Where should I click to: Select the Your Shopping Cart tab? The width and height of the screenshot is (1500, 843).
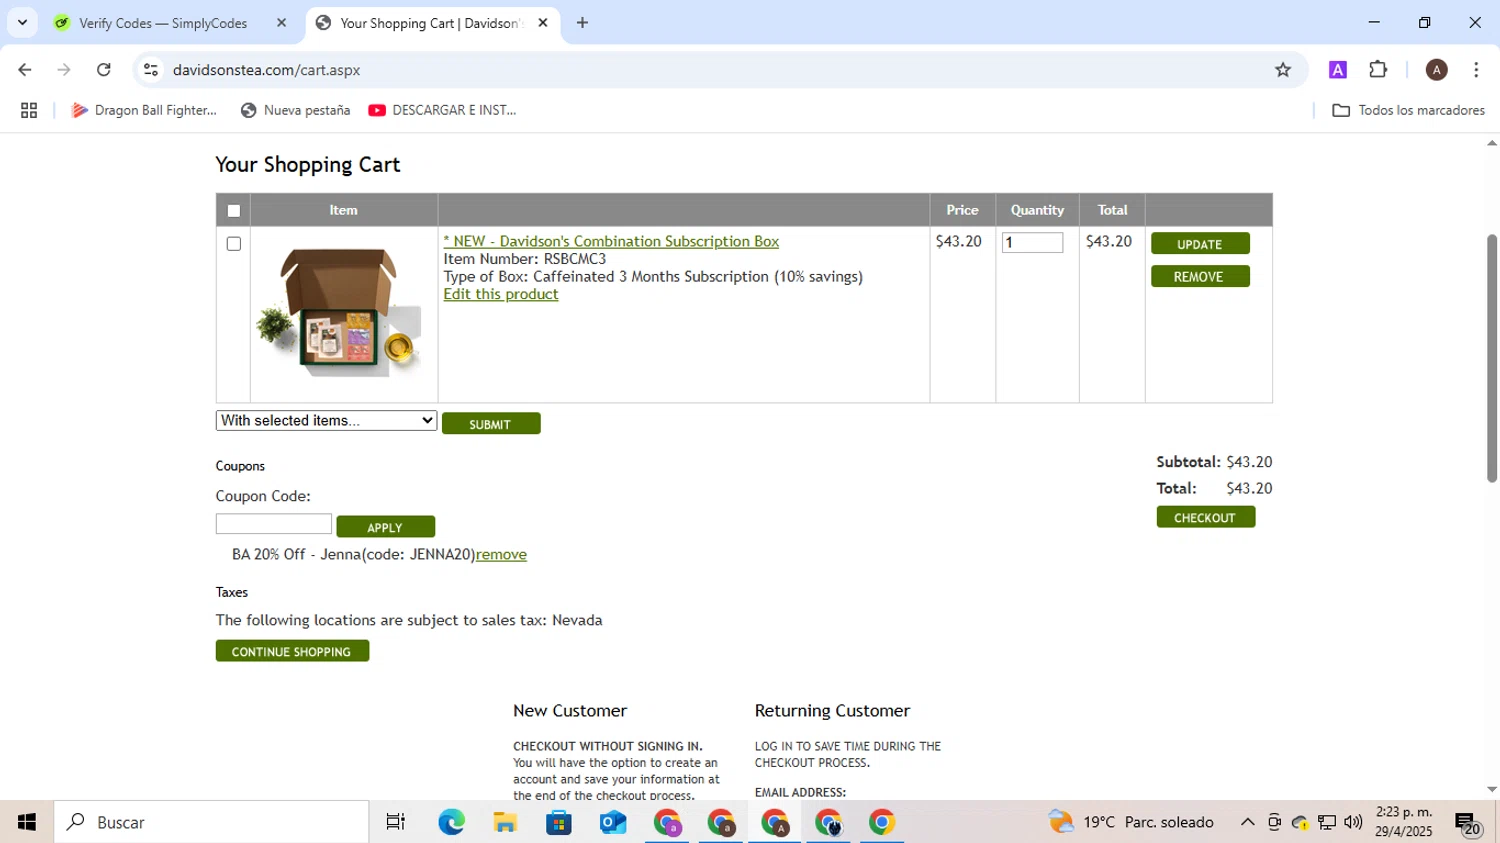(x=432, y=23)
